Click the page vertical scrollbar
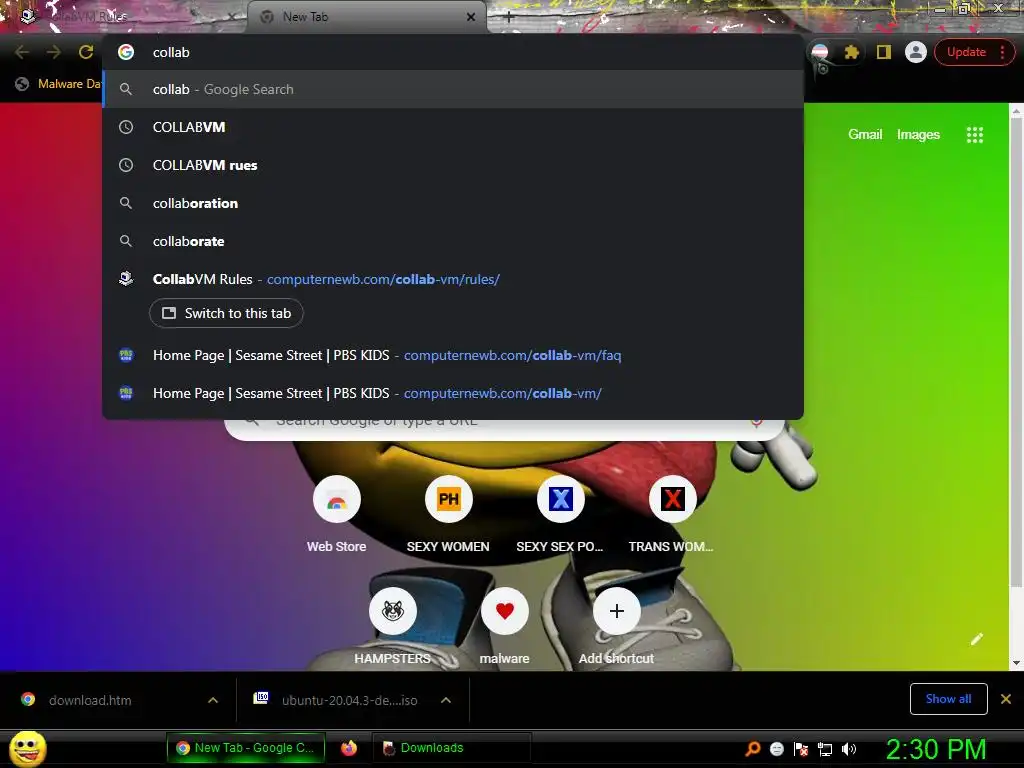Screen dimensions: 1024x768 point(1016,353)
